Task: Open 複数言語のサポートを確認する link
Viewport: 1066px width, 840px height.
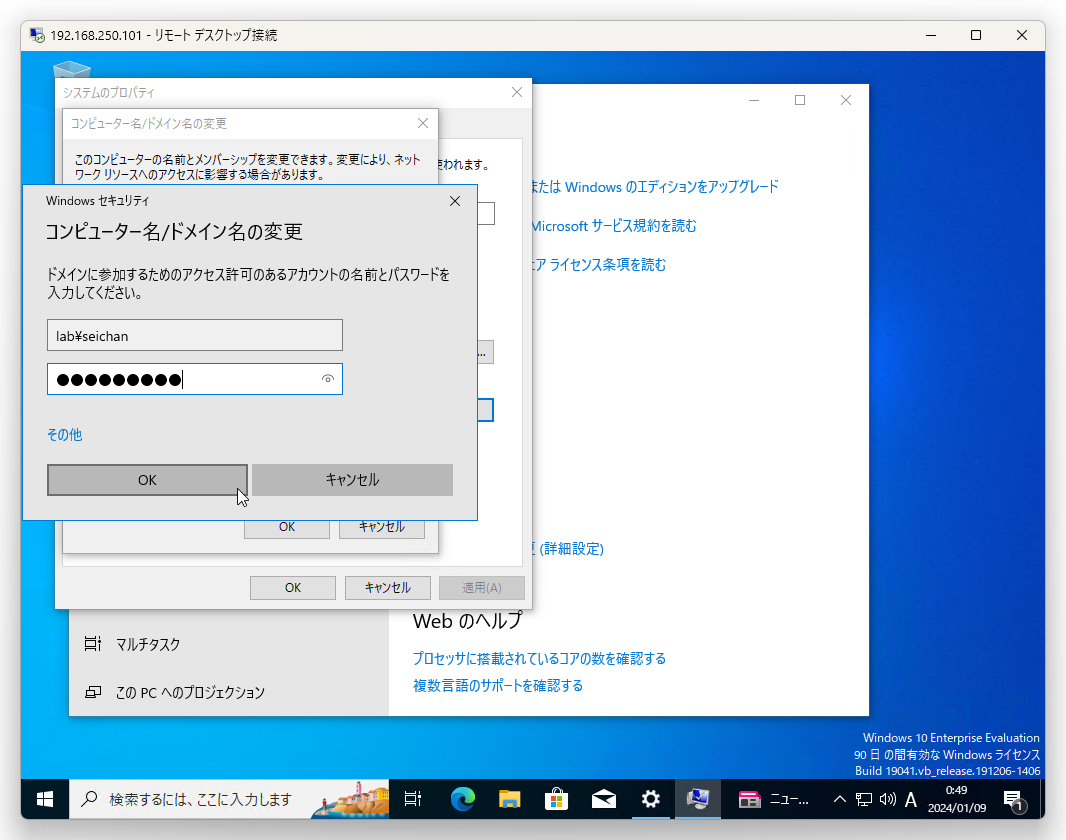Action: [498, 685]
